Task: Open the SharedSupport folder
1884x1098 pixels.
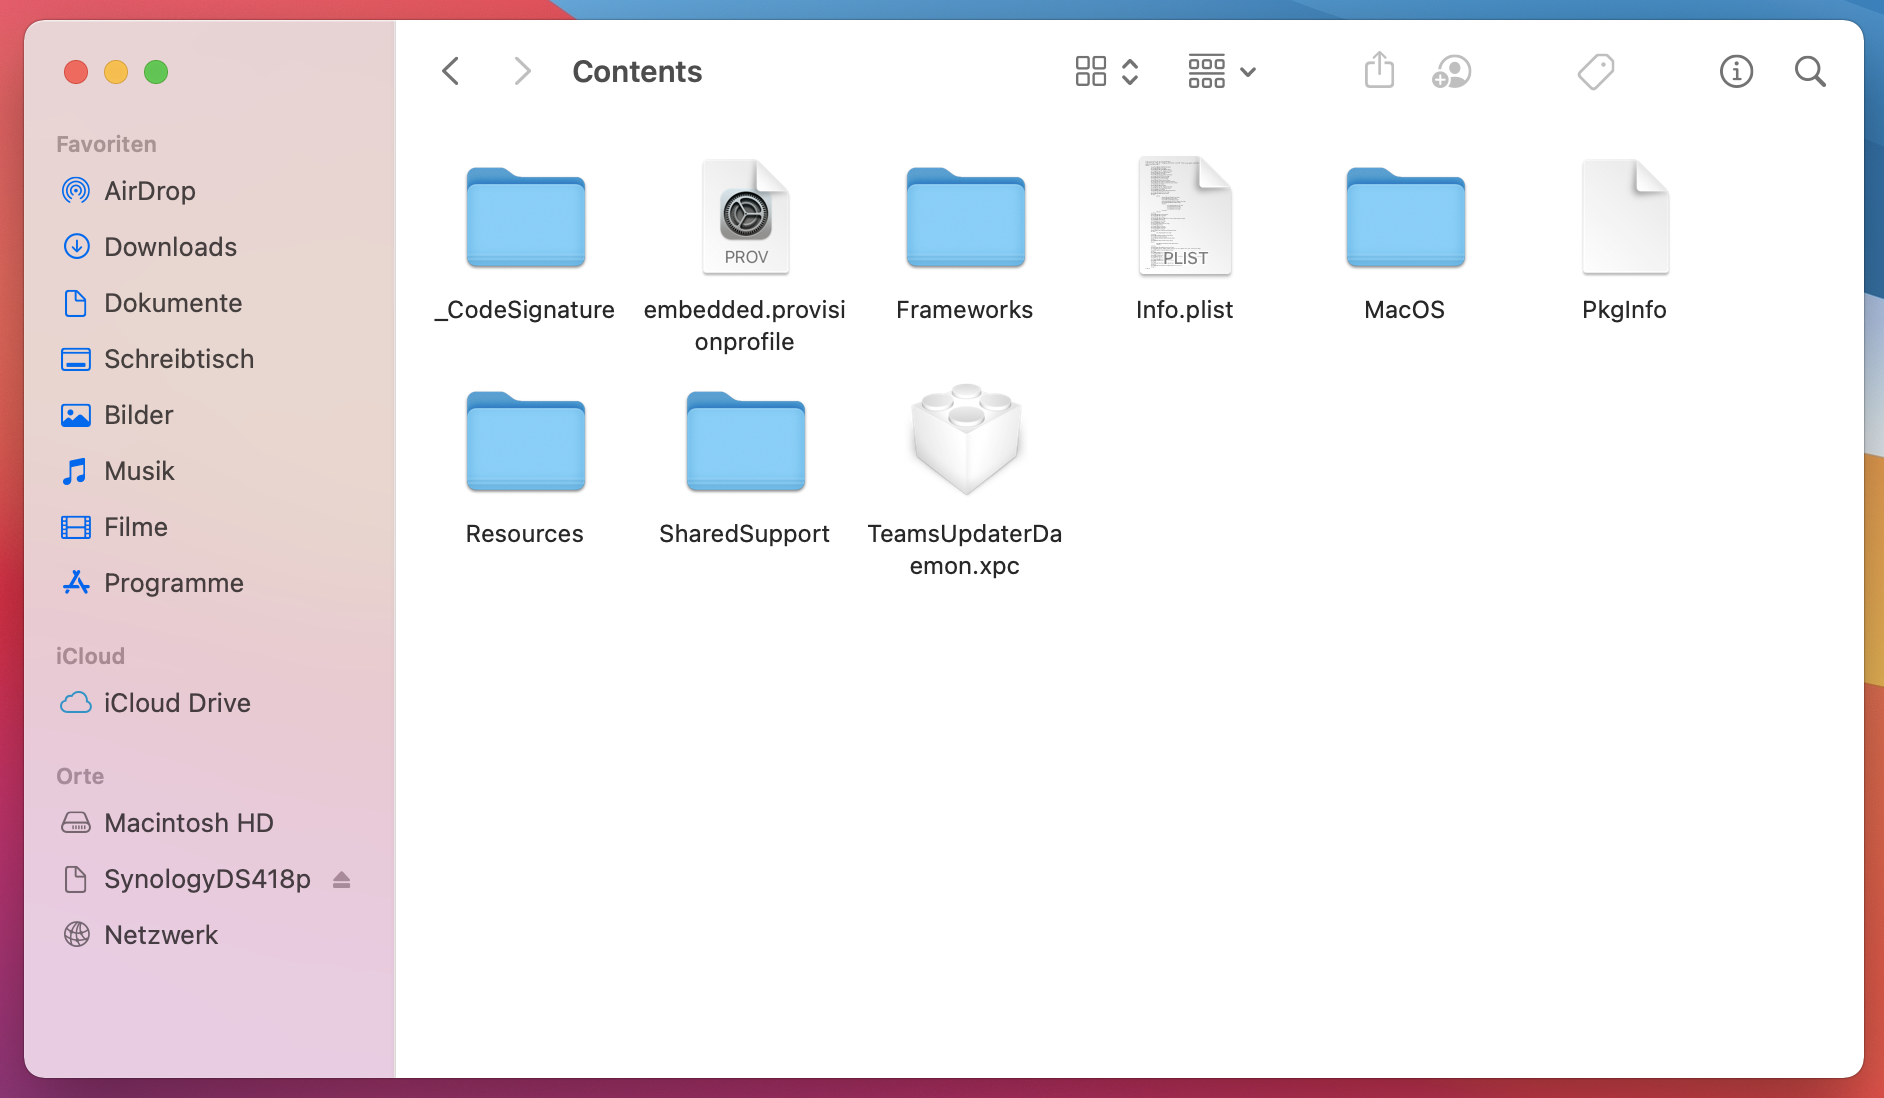Action: tap(744, 442)
